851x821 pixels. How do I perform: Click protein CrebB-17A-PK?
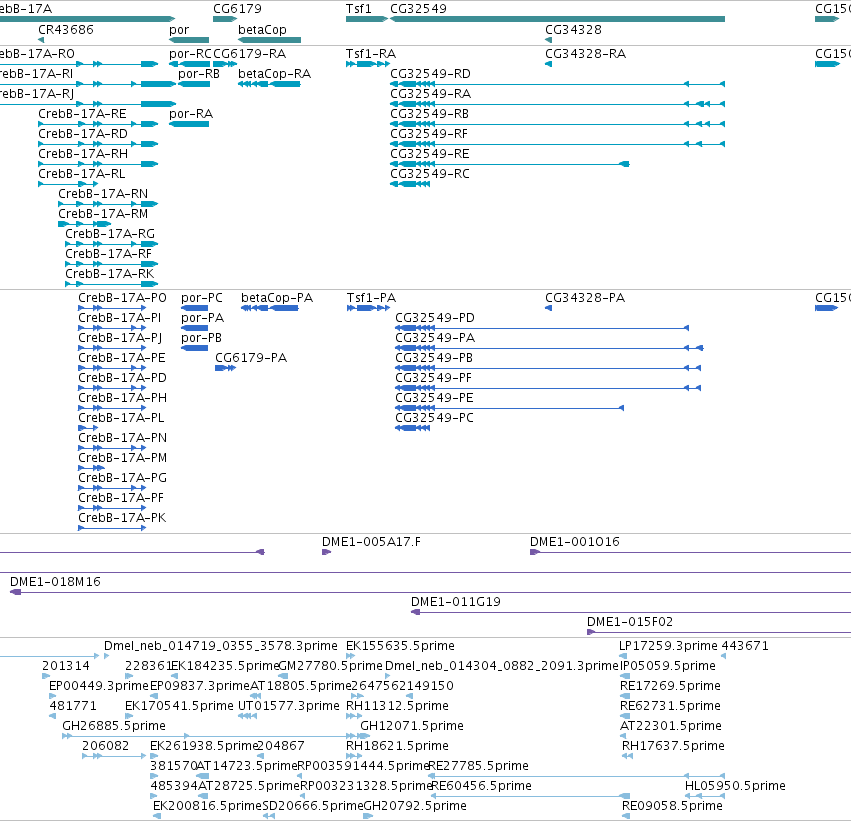pyautogui.click(x=122, y=518)
